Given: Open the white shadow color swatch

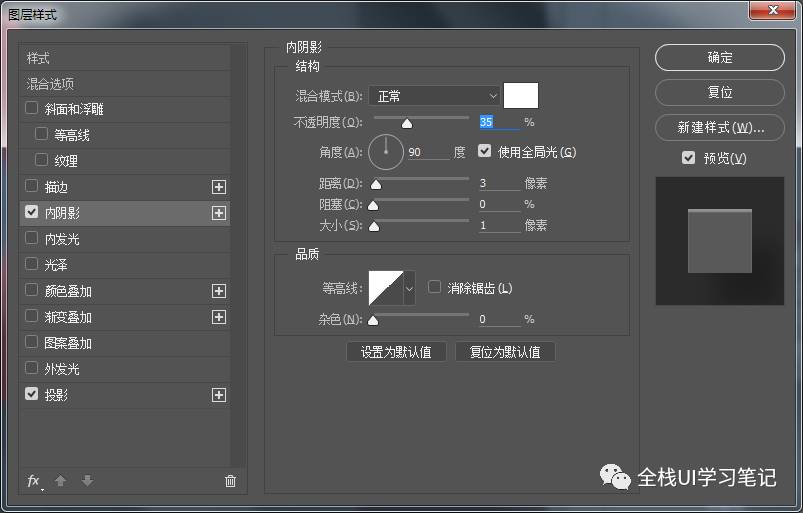Looking at the screenshot, I should pyautogui.click(x=521, y=95).
